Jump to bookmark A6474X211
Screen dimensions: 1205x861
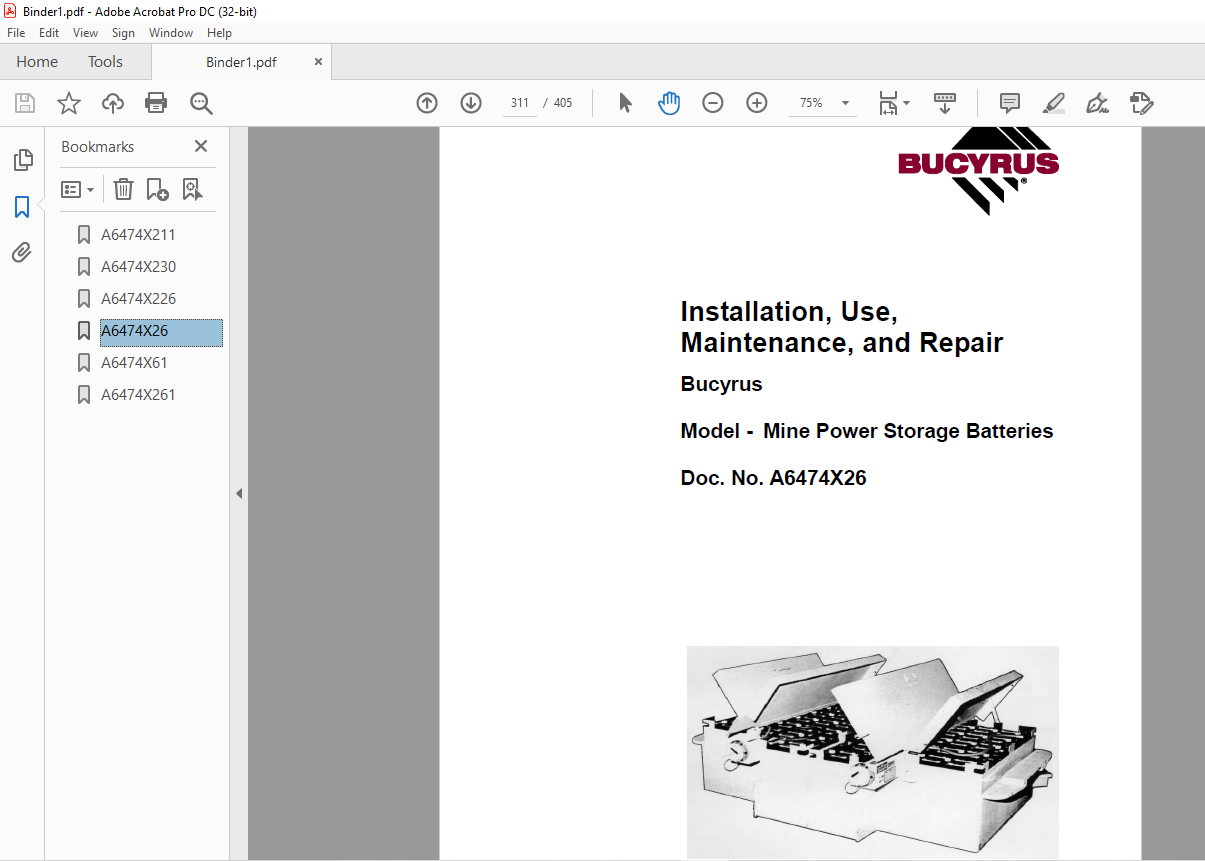click(x=138, y=235)
